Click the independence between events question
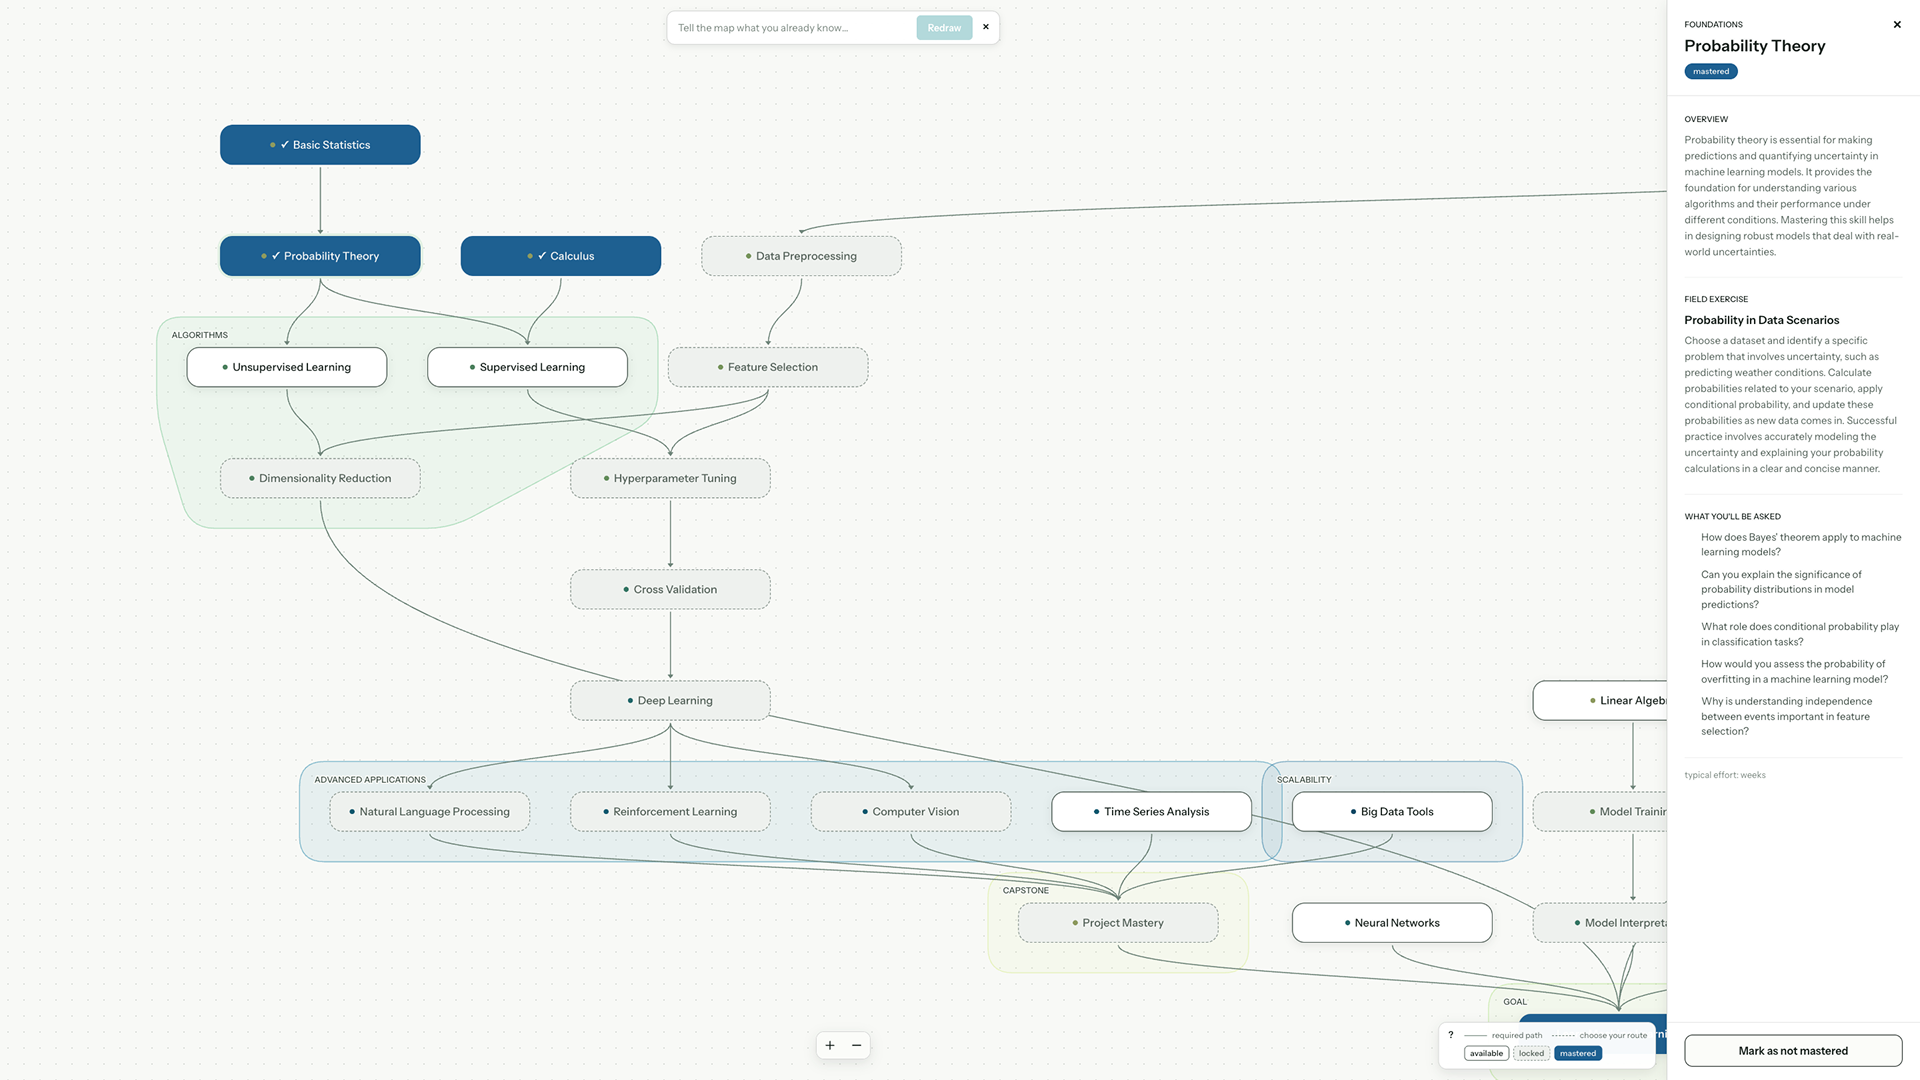1920x1080 pixels. [1786, 716]
